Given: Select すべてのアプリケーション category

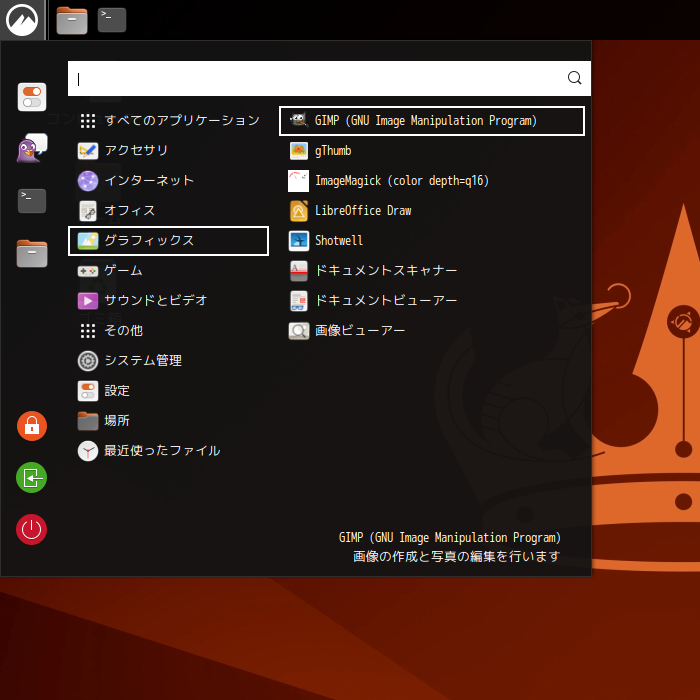Looking at the screenshot, I should 168,121.
